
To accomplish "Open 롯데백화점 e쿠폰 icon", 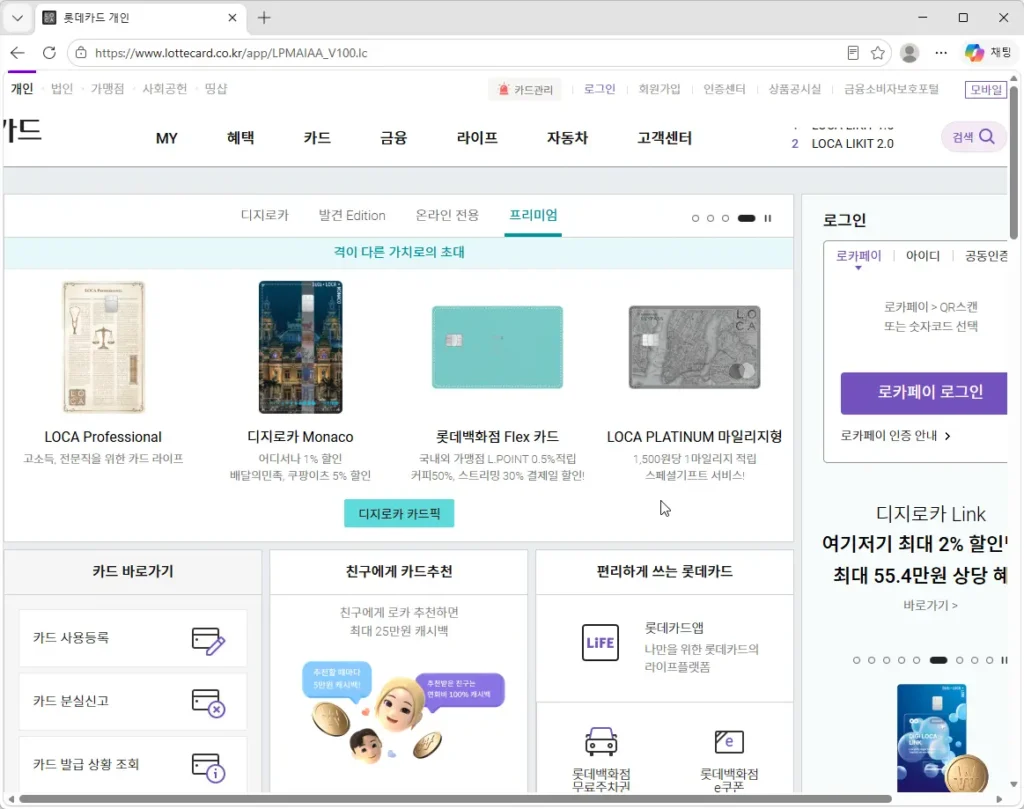I will click(729, 742).
